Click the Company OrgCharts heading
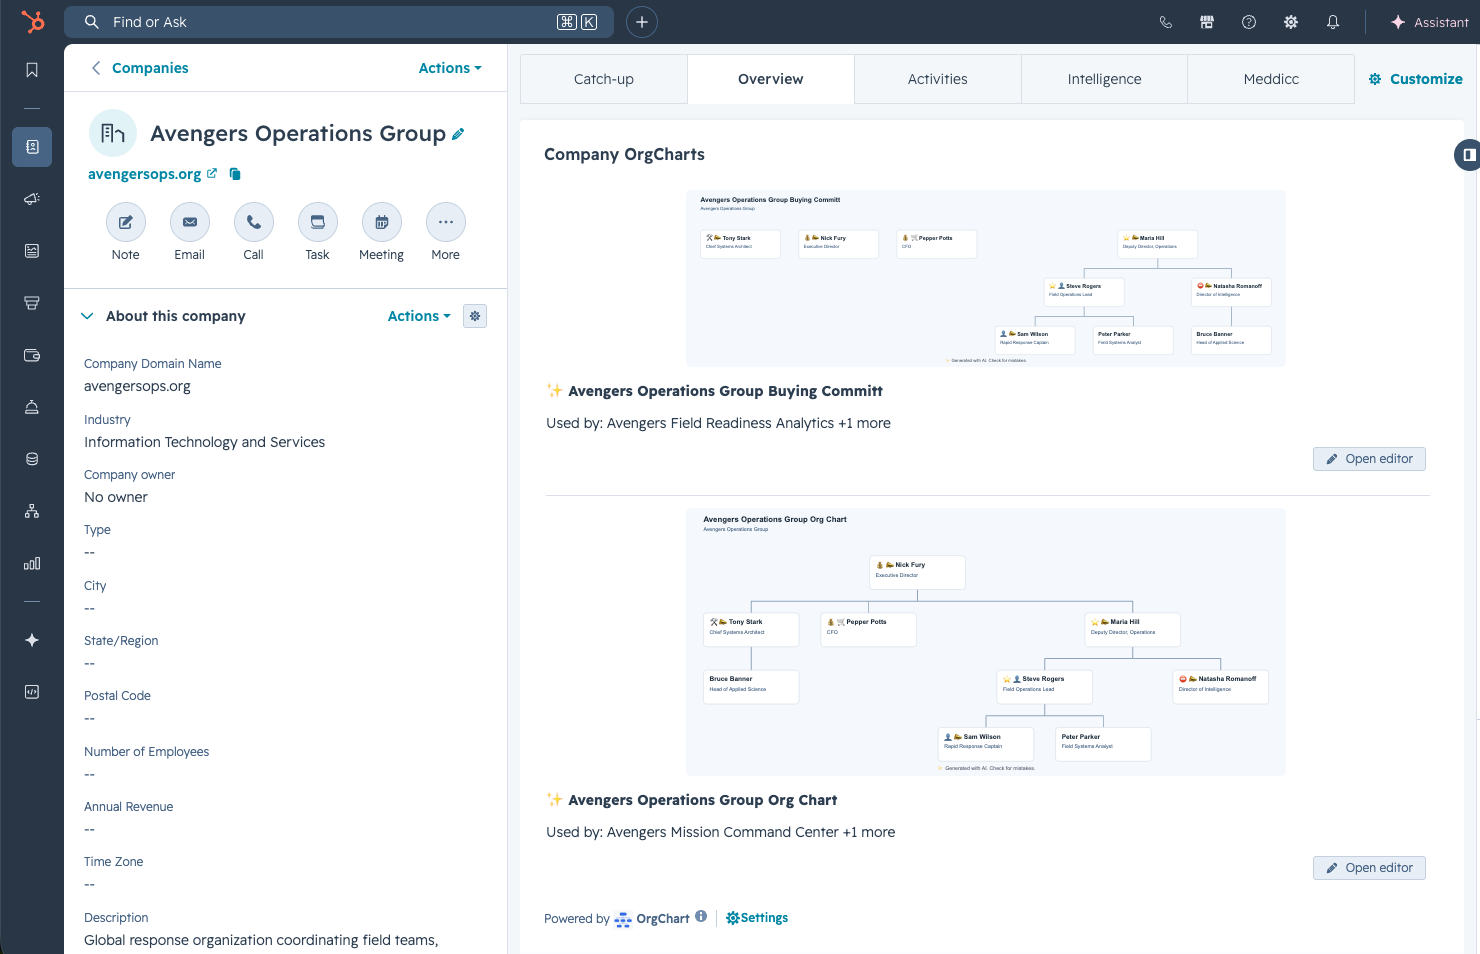Viewport: 1480px width, 954px height. click(x=624, y=154)
